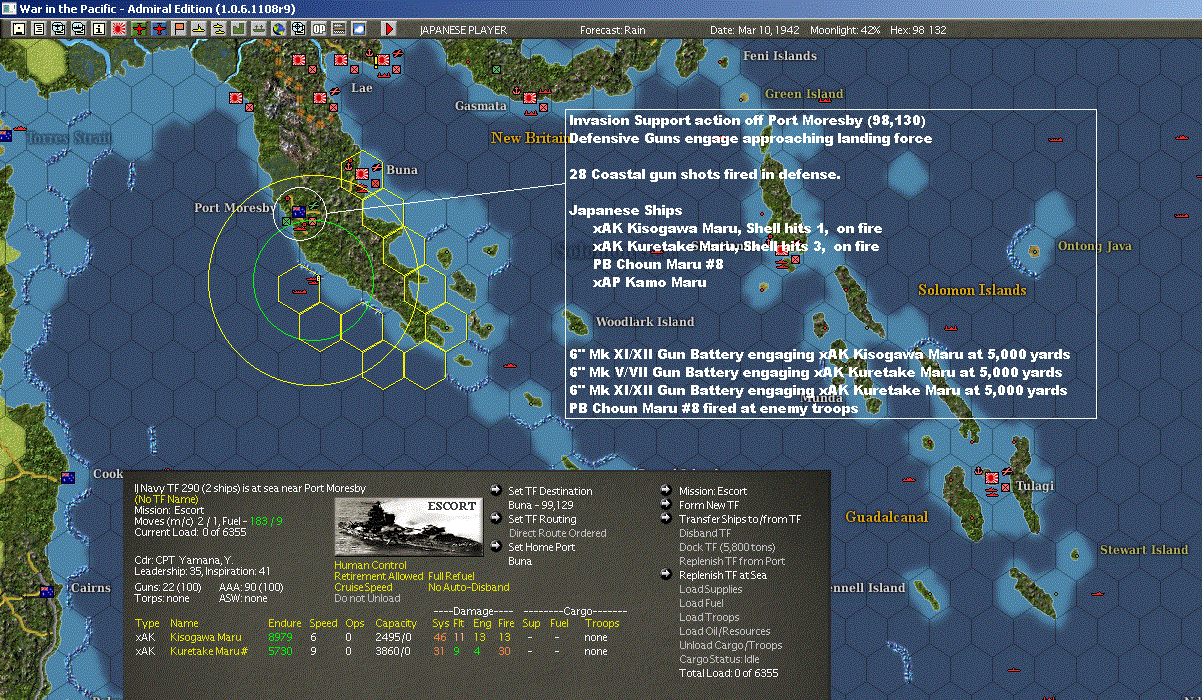Click the (No TF Name) label
Screen dimensions: 1202x700
click(x=167, y=499)
